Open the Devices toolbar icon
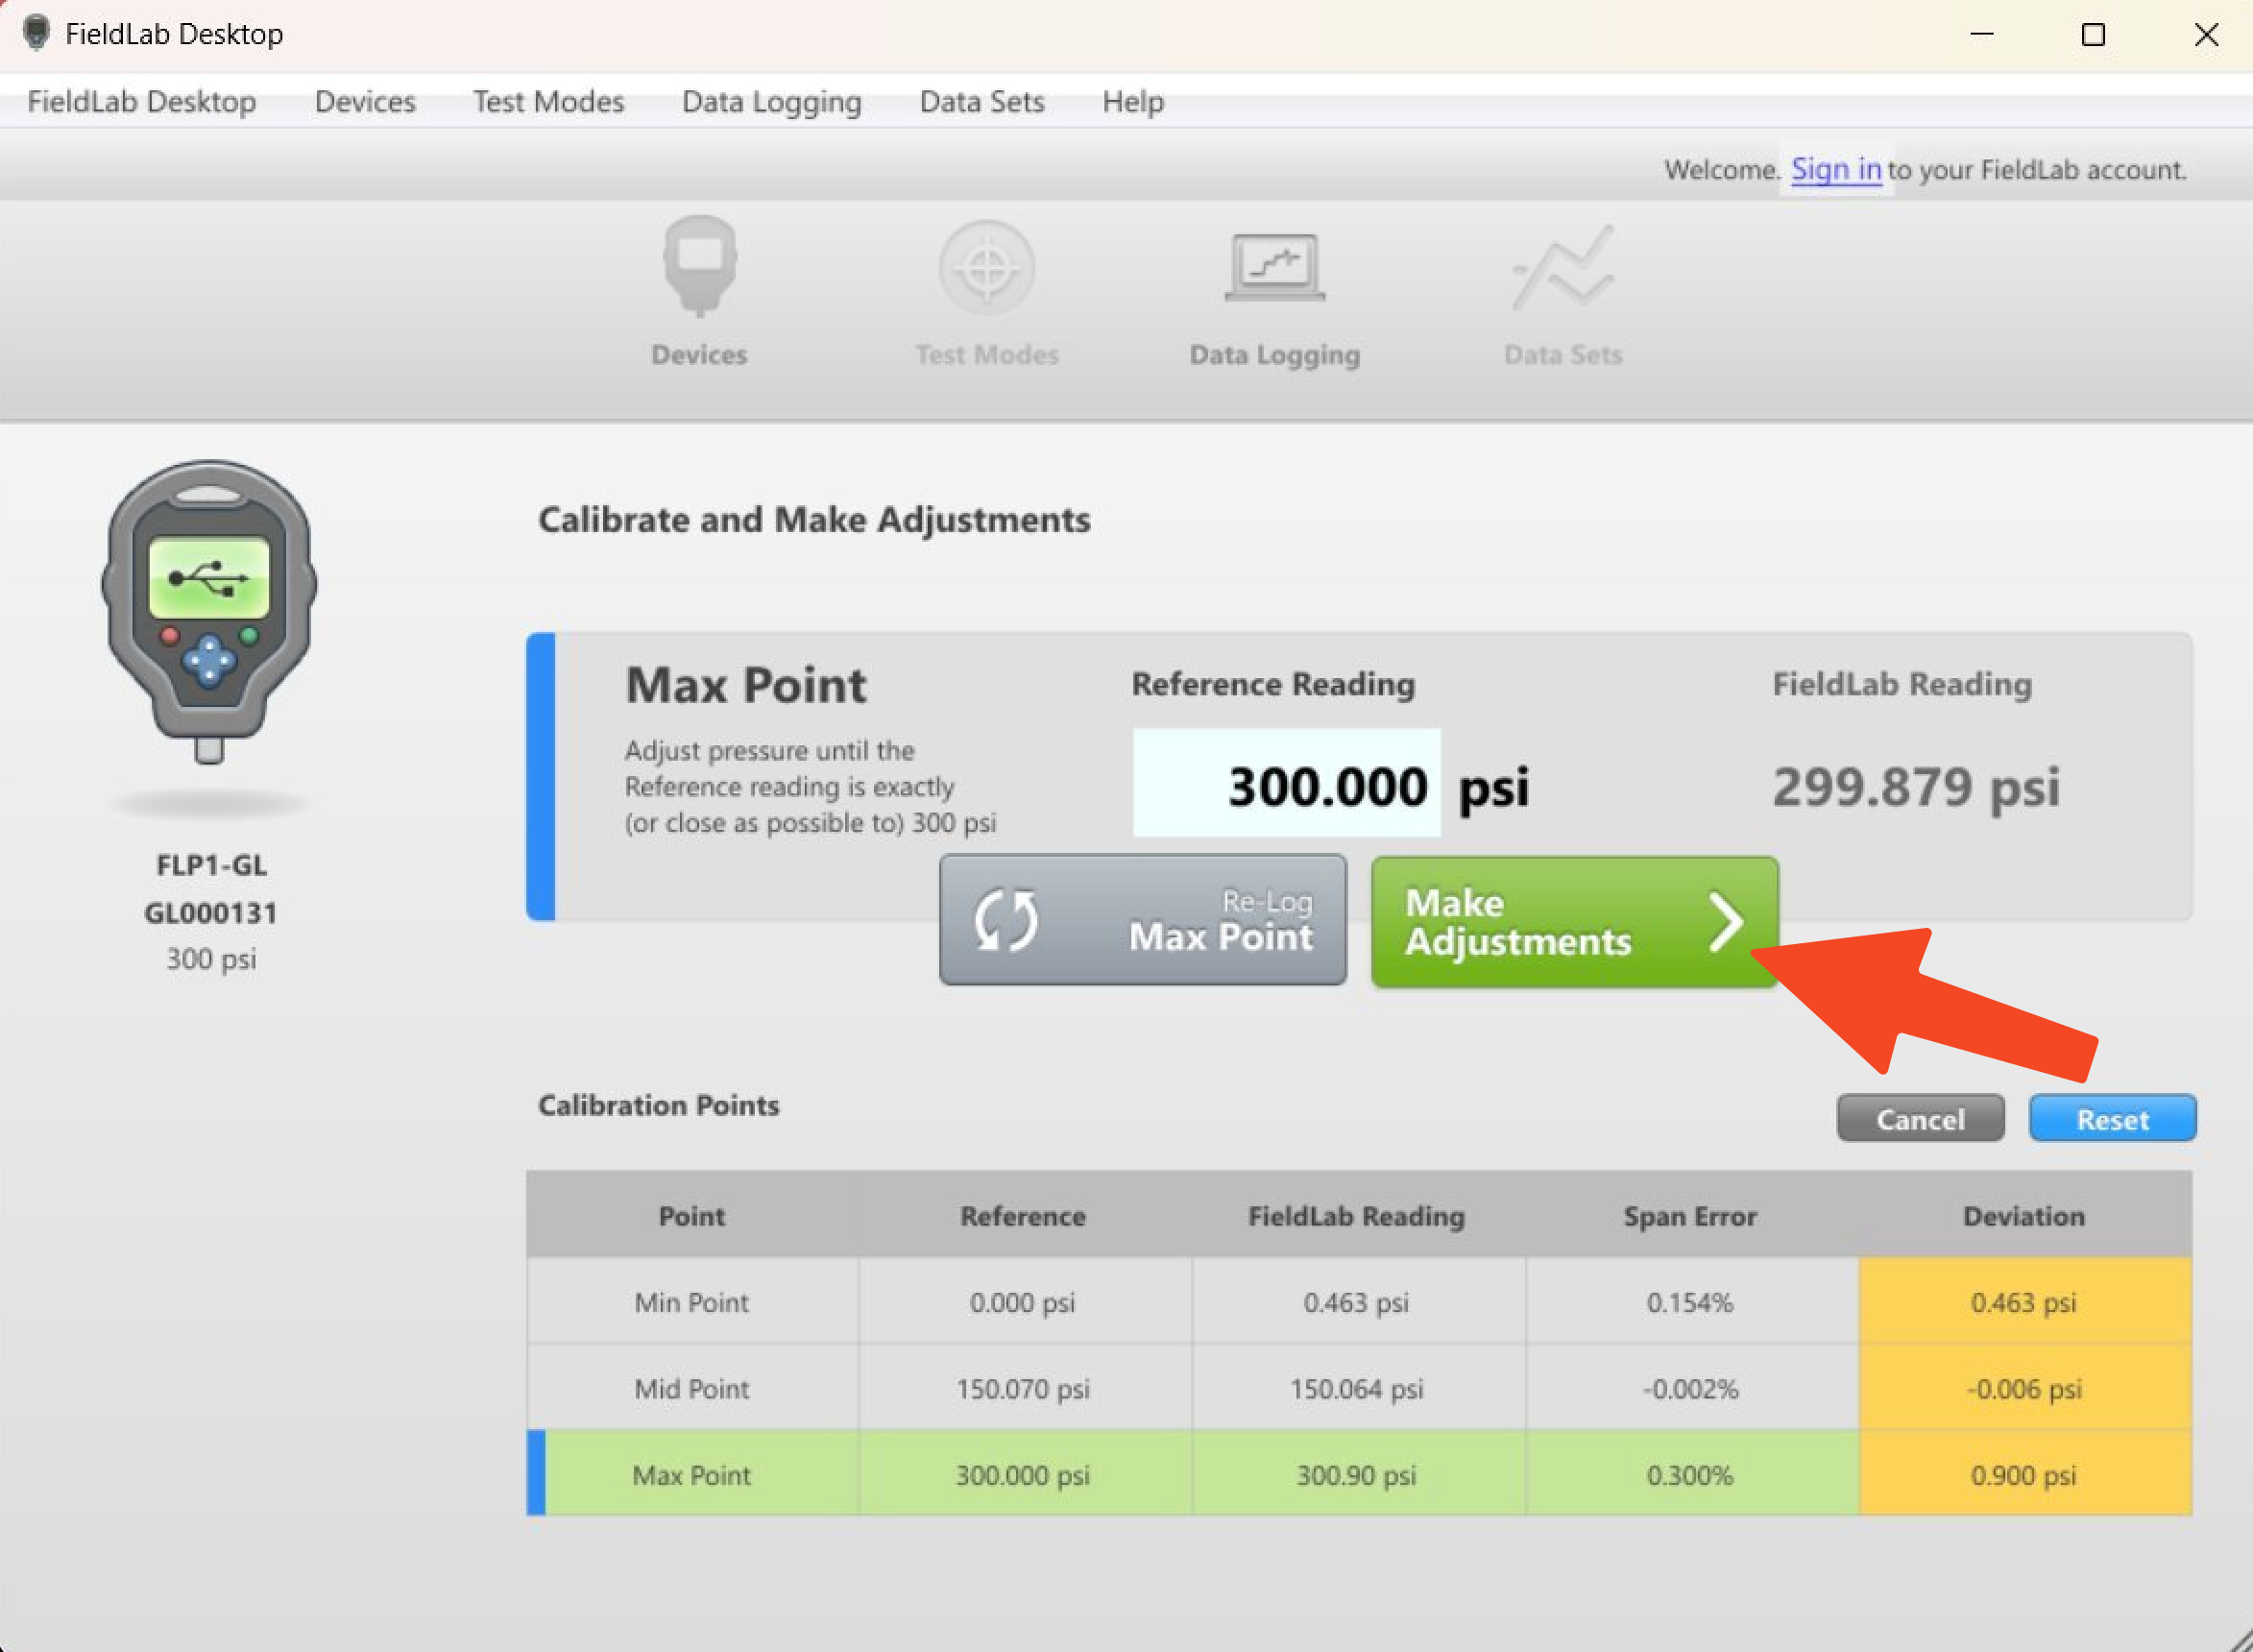Screen dimensions: 2253x1652 click(x=699, y=292)
